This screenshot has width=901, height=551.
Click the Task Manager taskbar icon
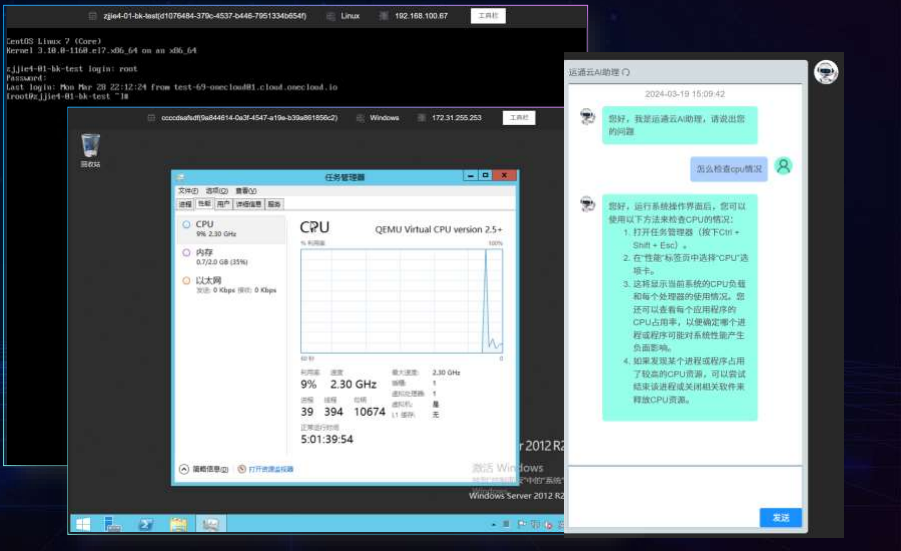point(210,524)
